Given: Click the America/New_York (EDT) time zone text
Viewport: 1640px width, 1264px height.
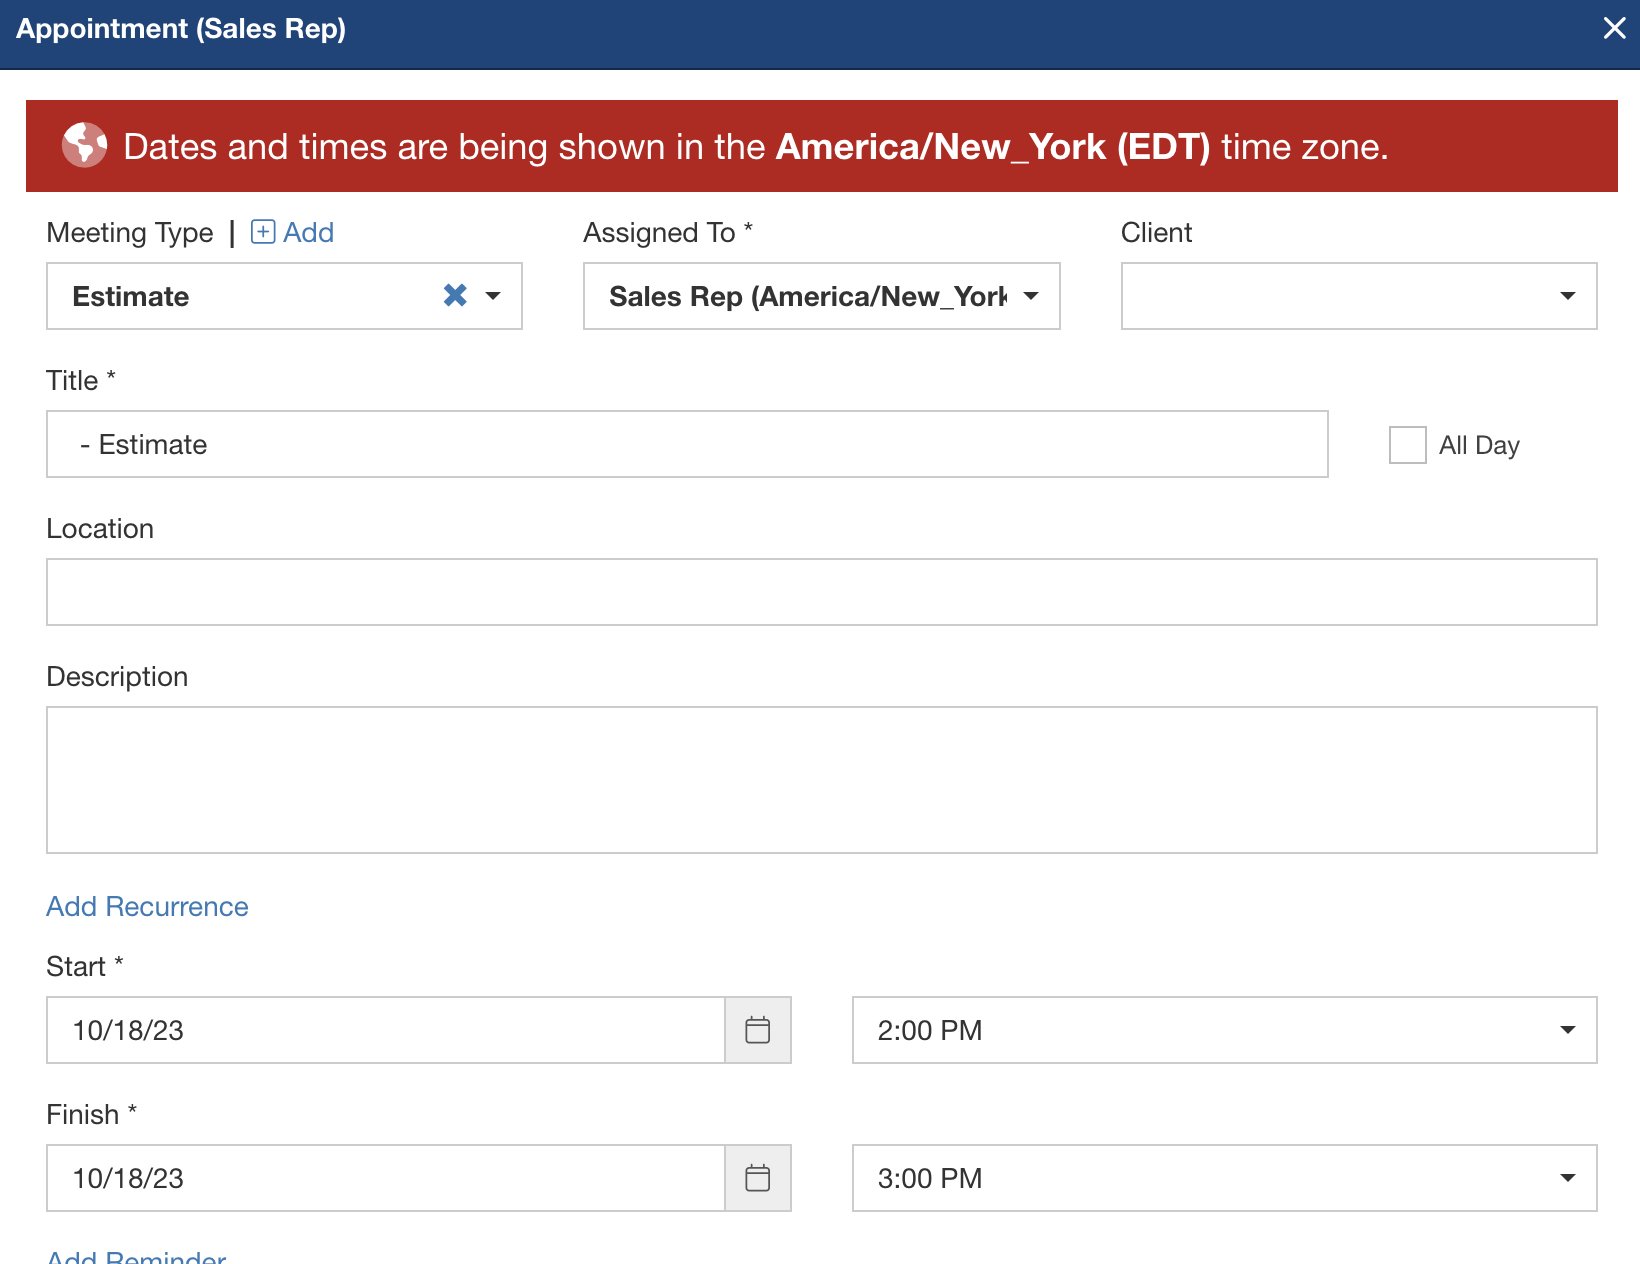Looking at the screenshot, I should coord(993,147).
